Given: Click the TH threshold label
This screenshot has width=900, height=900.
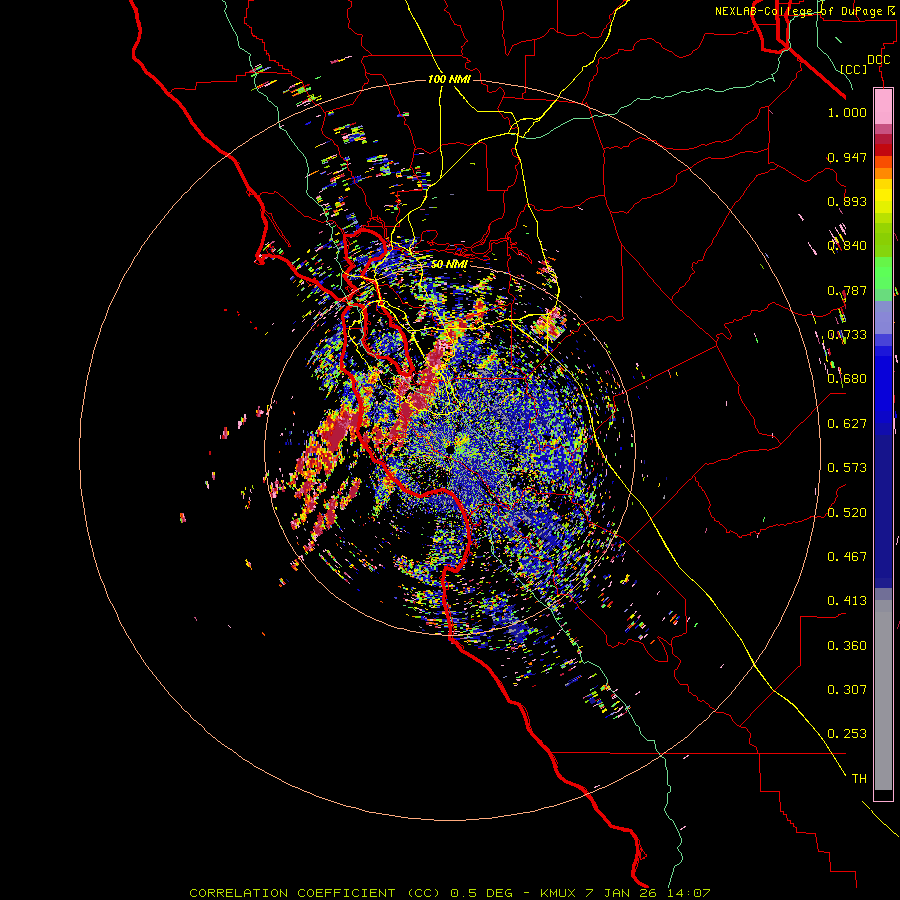Looking at the screenshot, I should click(x=859, y=779).
